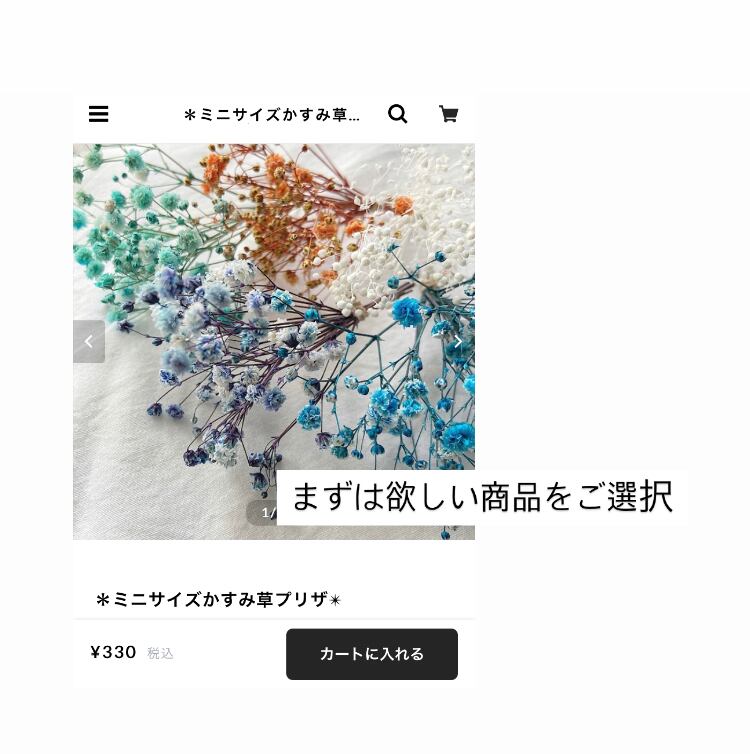
Task: Click the asterisk starting header title
Action: (x=190, y=115)
